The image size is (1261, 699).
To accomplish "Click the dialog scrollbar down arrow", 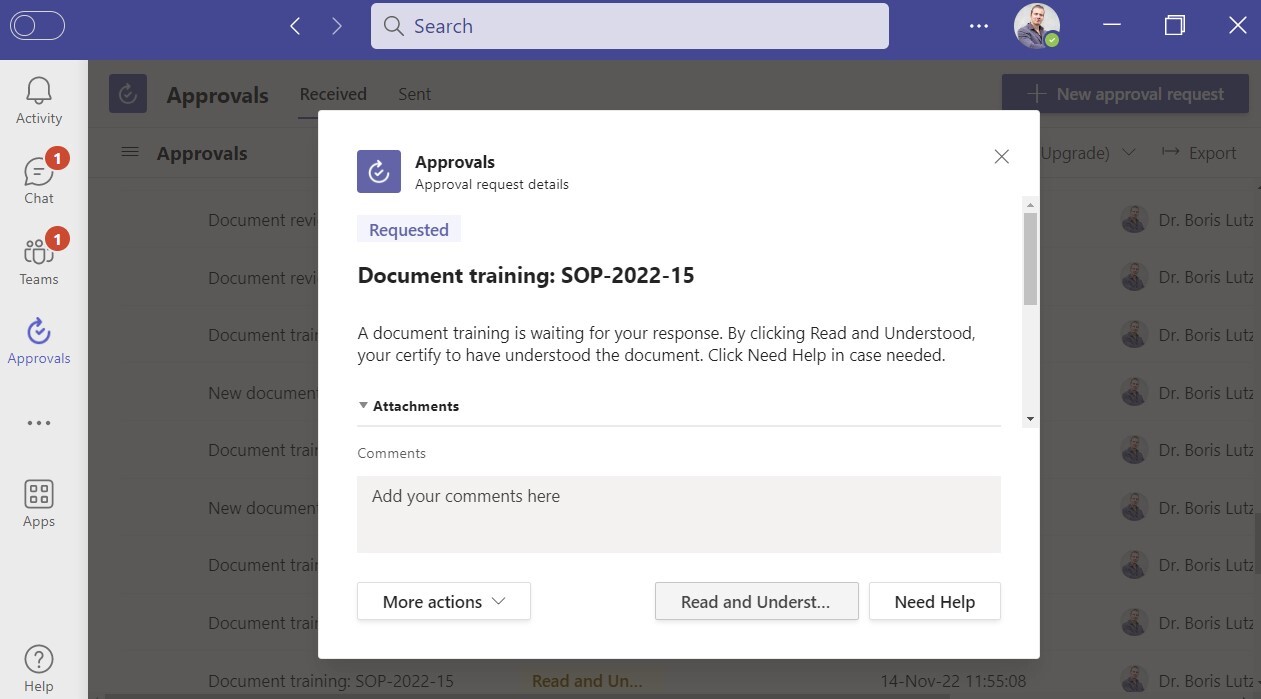I will (1030, 419).
